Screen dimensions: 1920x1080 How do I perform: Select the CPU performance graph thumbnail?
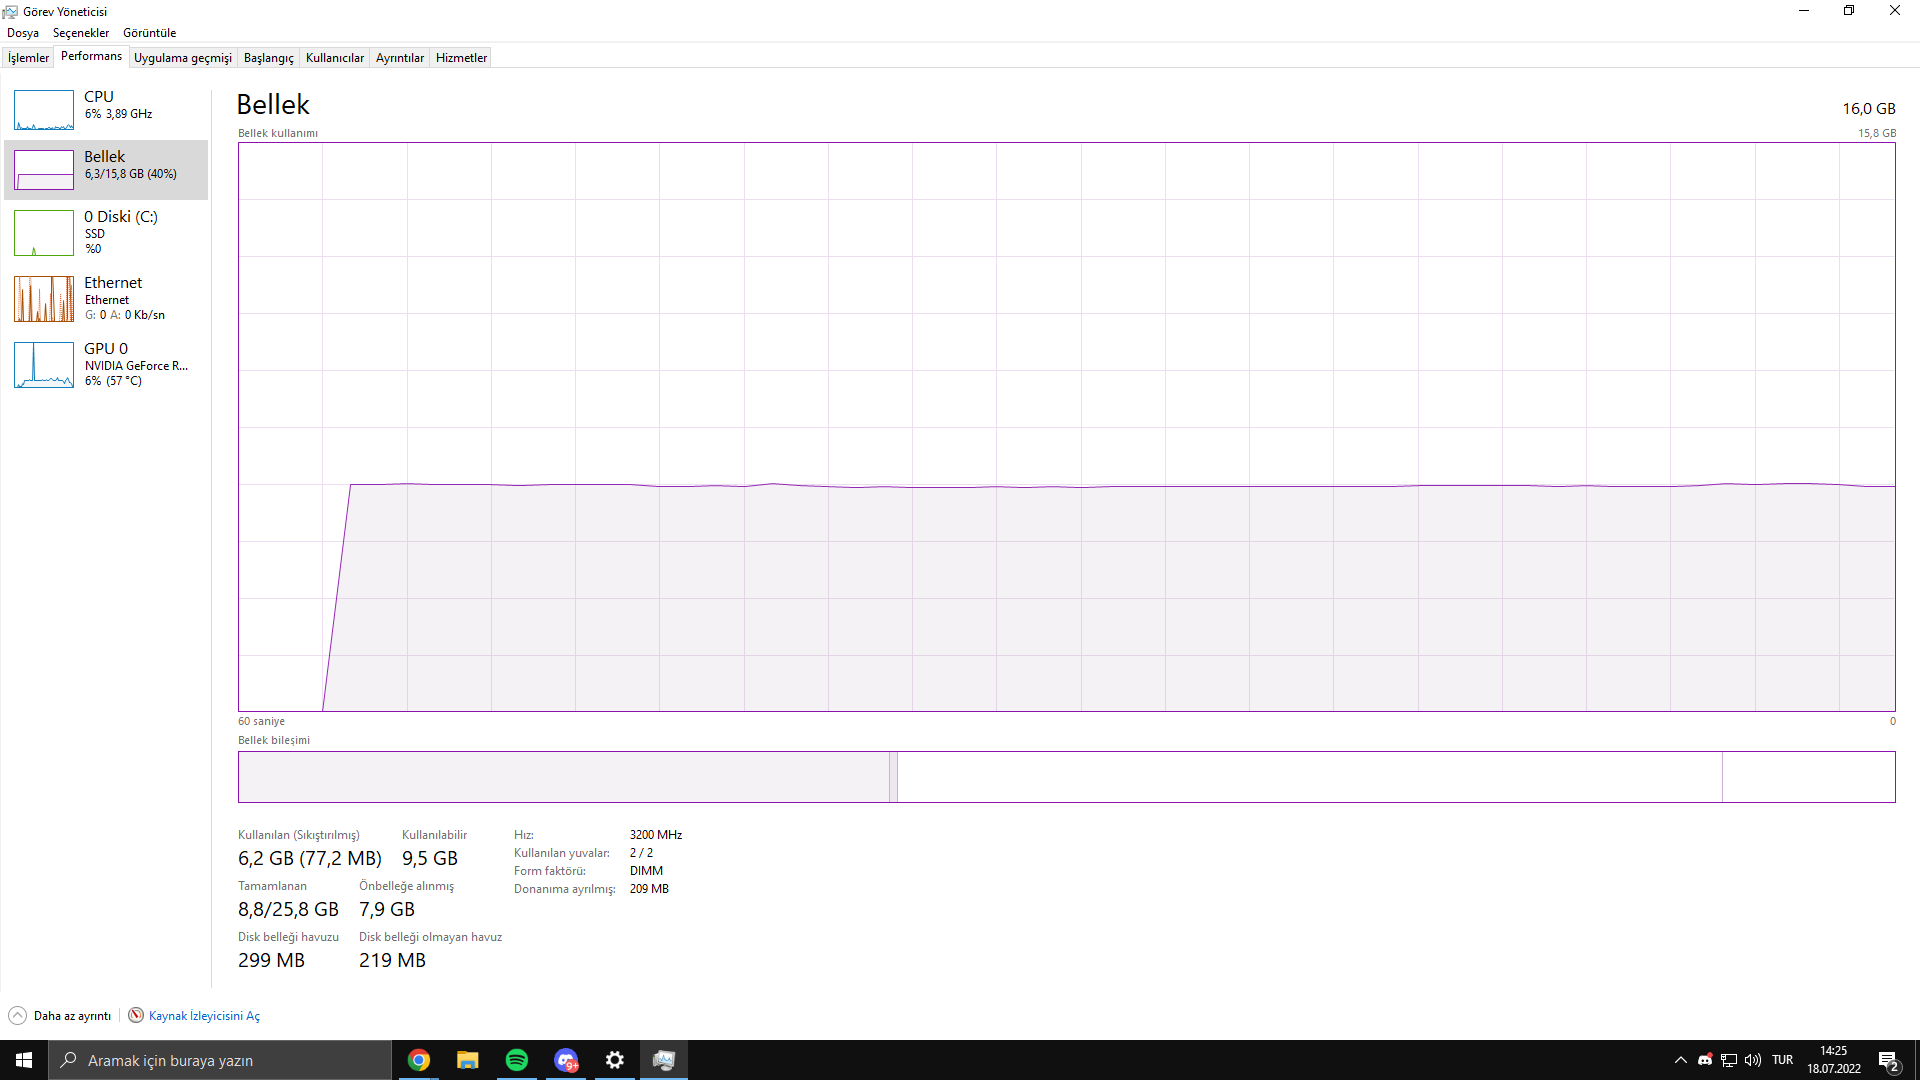44,110
